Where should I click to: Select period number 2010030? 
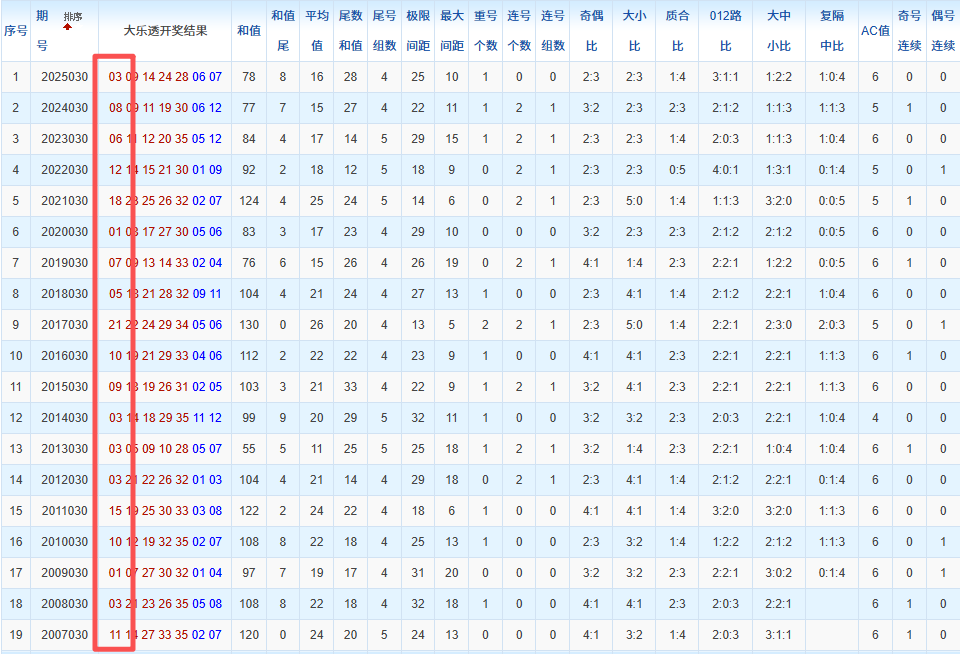pyautogui.click(x=64, y=542)
